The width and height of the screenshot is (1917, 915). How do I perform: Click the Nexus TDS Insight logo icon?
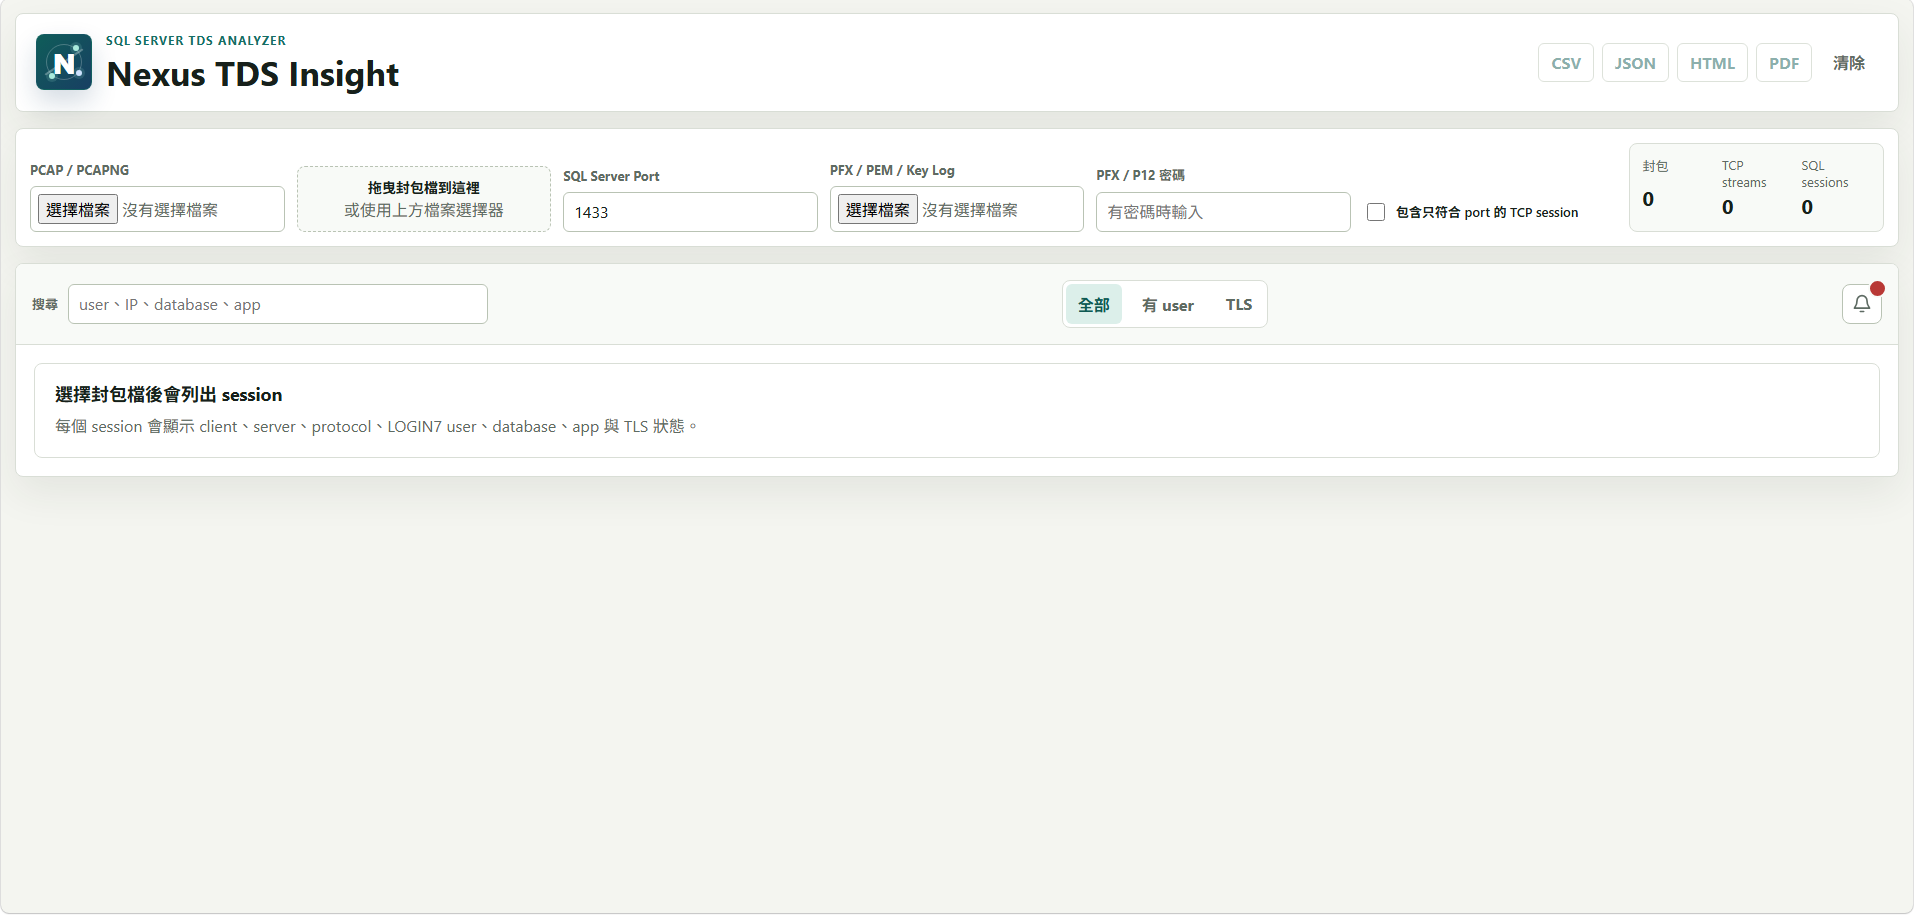64,62
